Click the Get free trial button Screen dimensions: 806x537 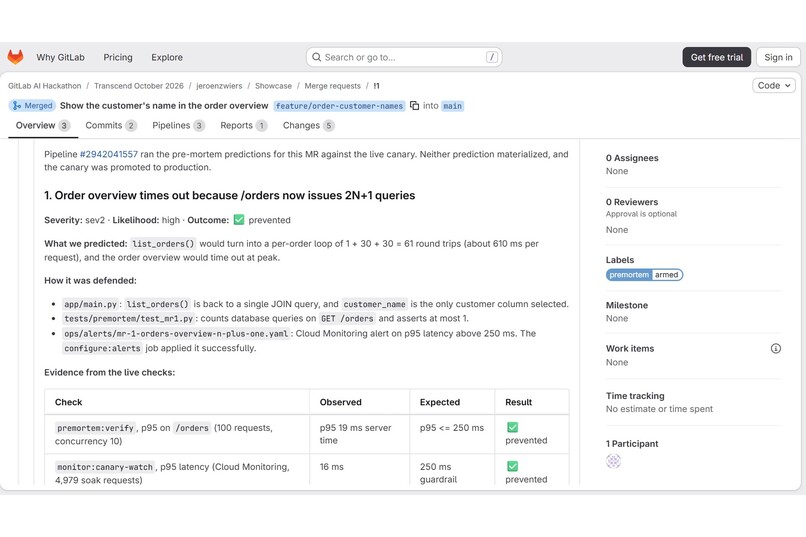[x=717, y=57]
